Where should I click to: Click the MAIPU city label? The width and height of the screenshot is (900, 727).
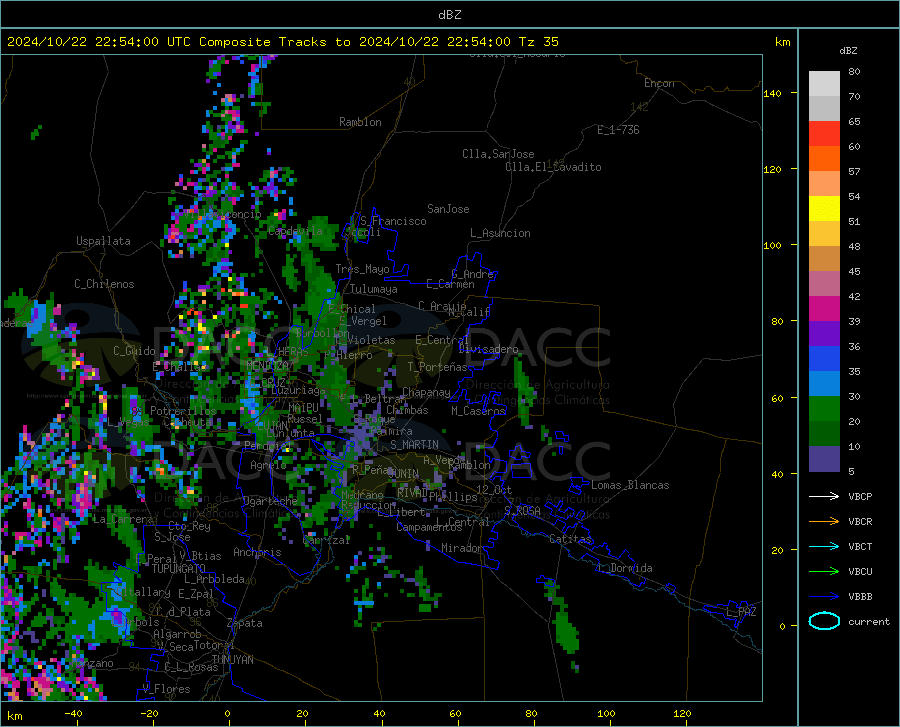coord(303,407)
